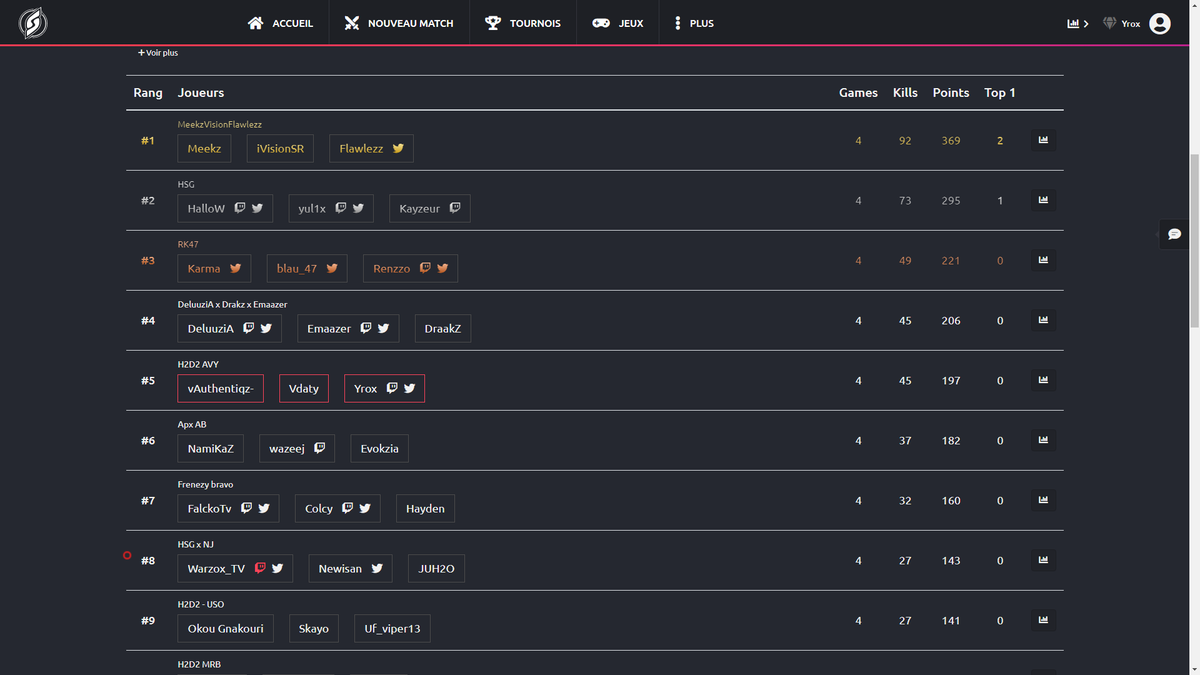
Task: Select player Evokzia
Action: point(380,448)
